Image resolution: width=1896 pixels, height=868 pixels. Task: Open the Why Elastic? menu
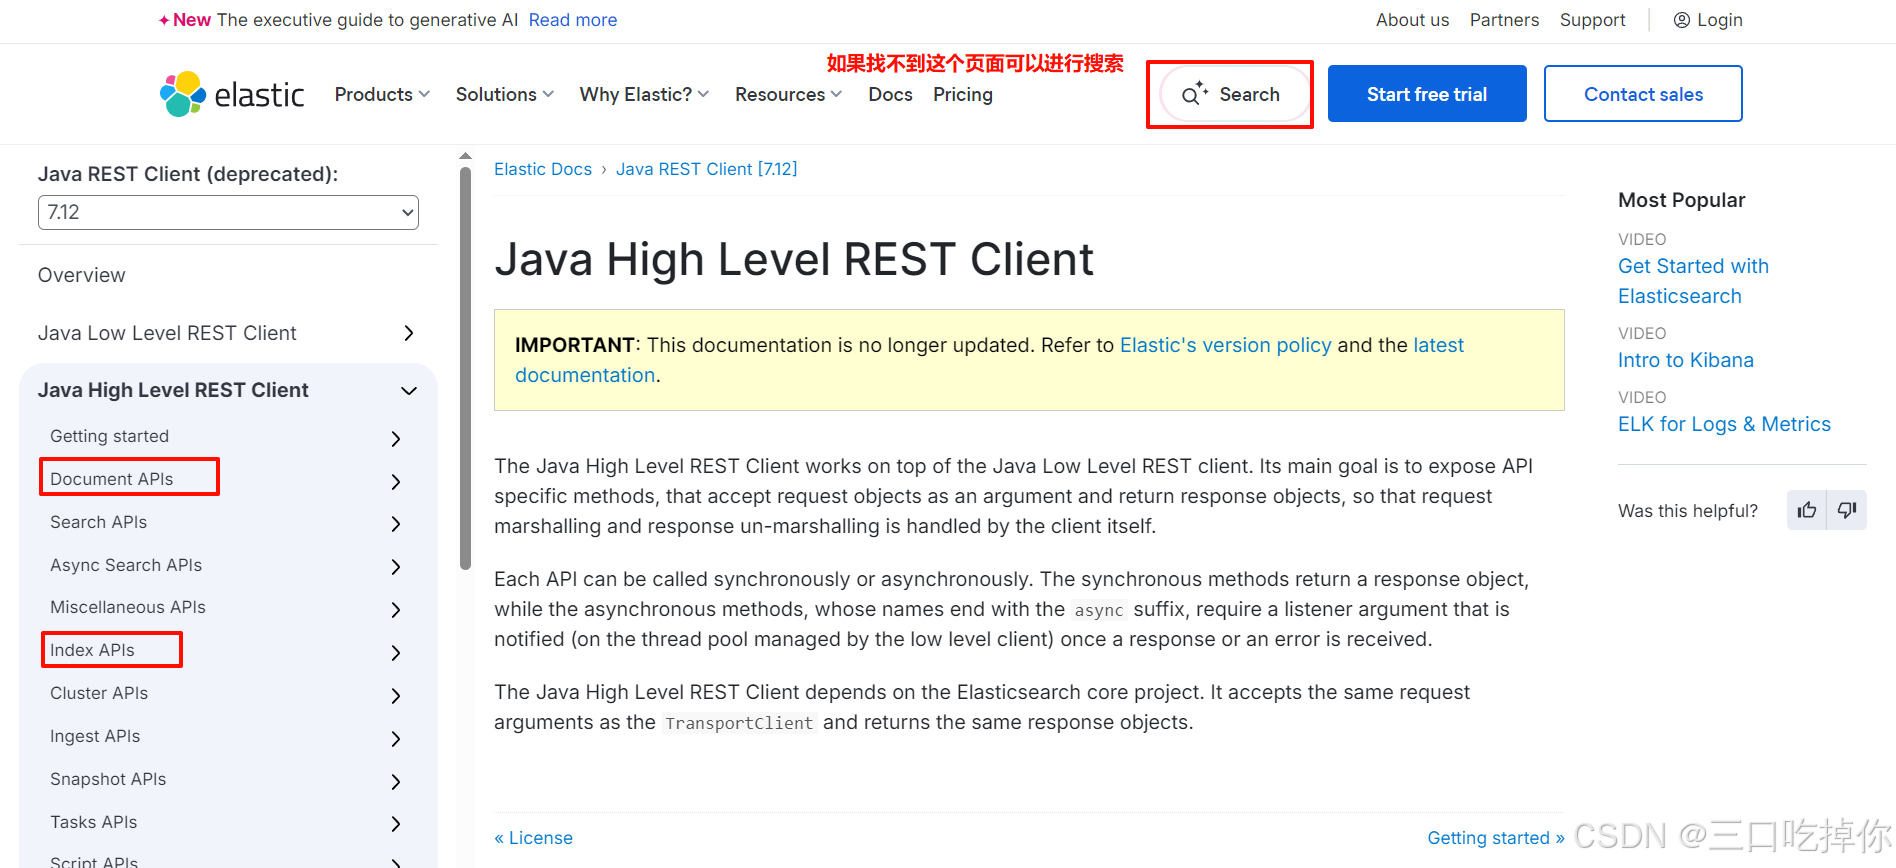pyautogui.click(x=645, y=94)
